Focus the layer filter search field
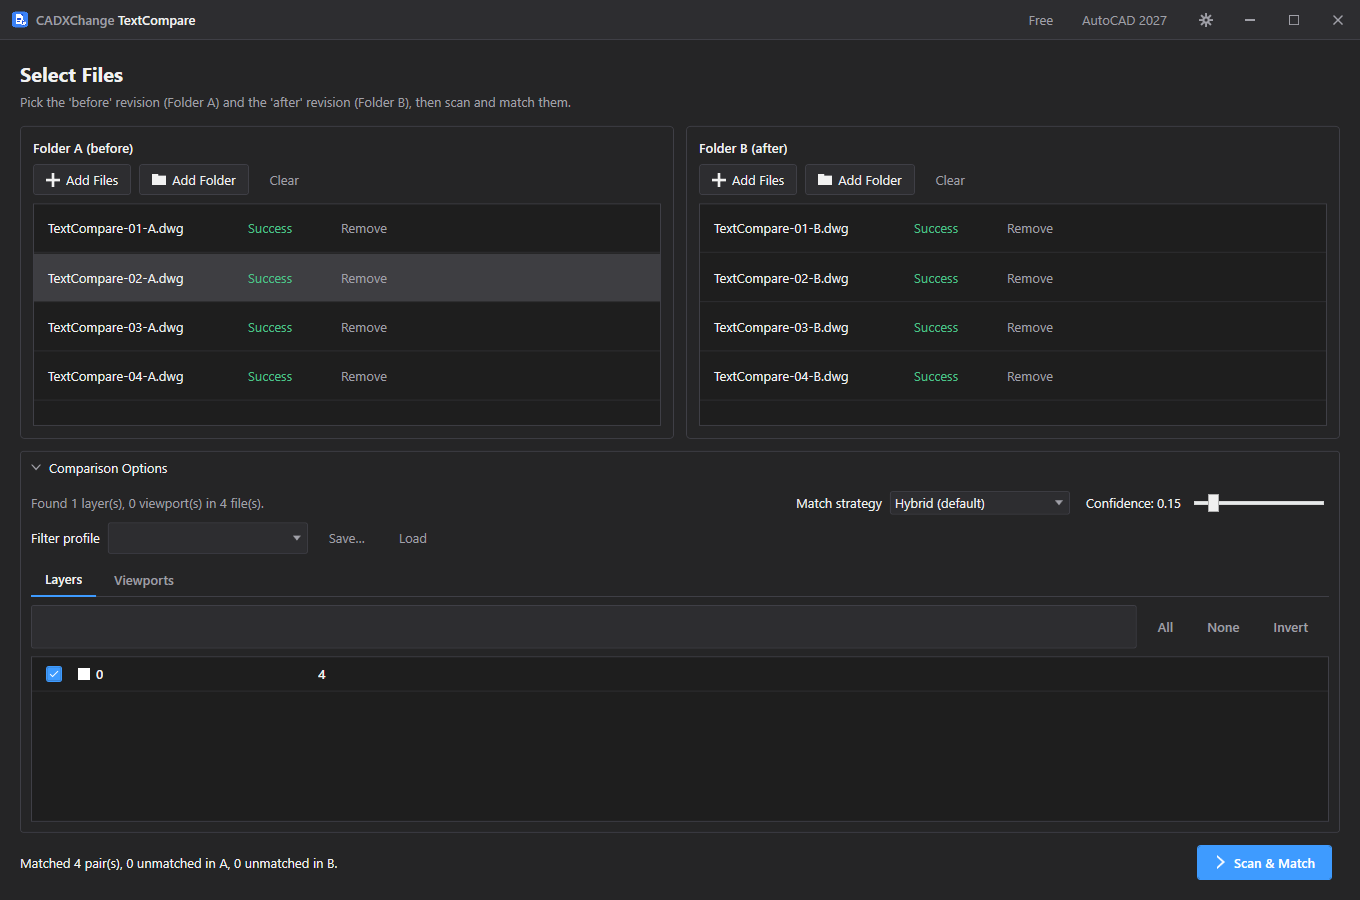Screen dimensions: 1360x900 tap(584, 627)
